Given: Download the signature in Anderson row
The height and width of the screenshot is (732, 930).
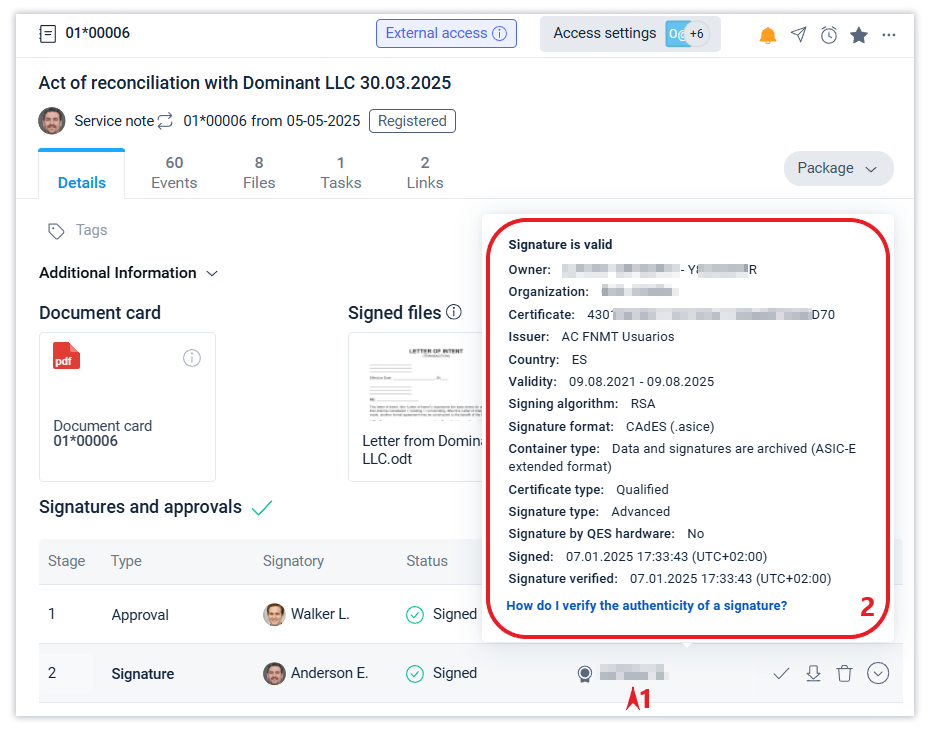Looking at the screenshot, I should (x=813, y=674).
